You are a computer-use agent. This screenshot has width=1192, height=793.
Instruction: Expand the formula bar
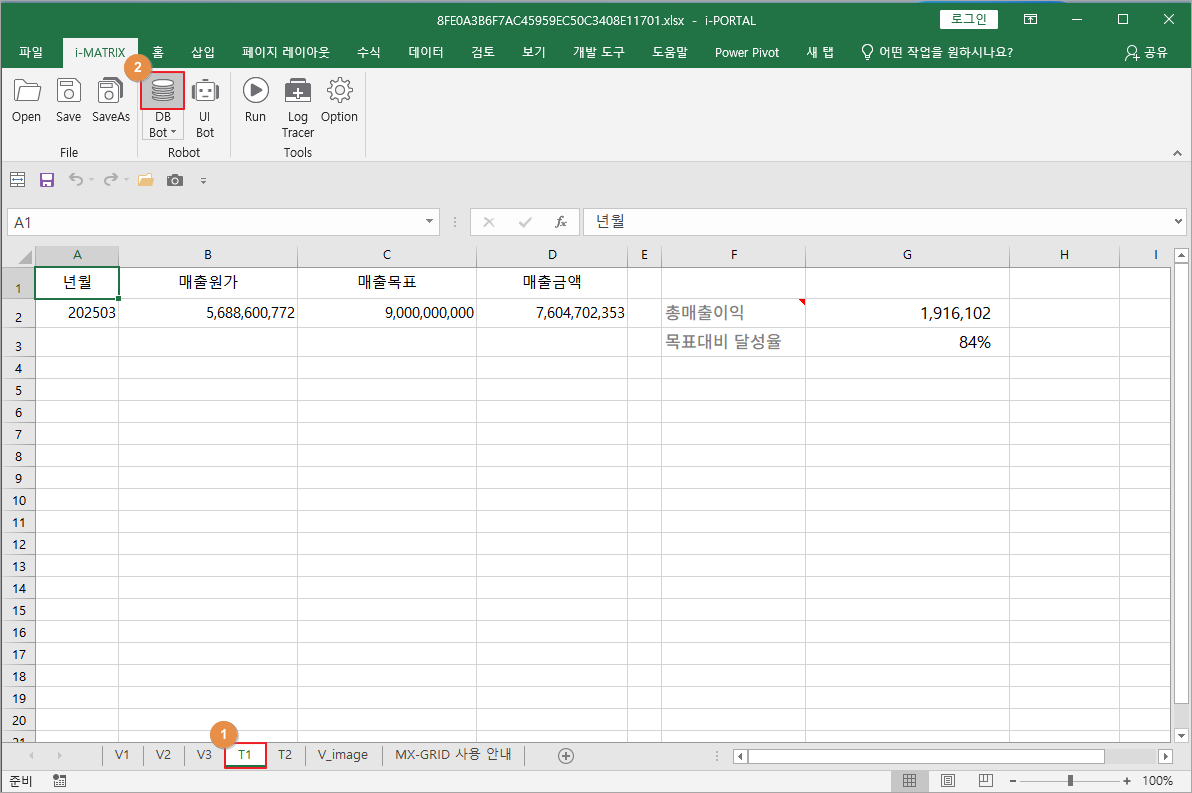pyautogui.click(x=1178, y=222)
